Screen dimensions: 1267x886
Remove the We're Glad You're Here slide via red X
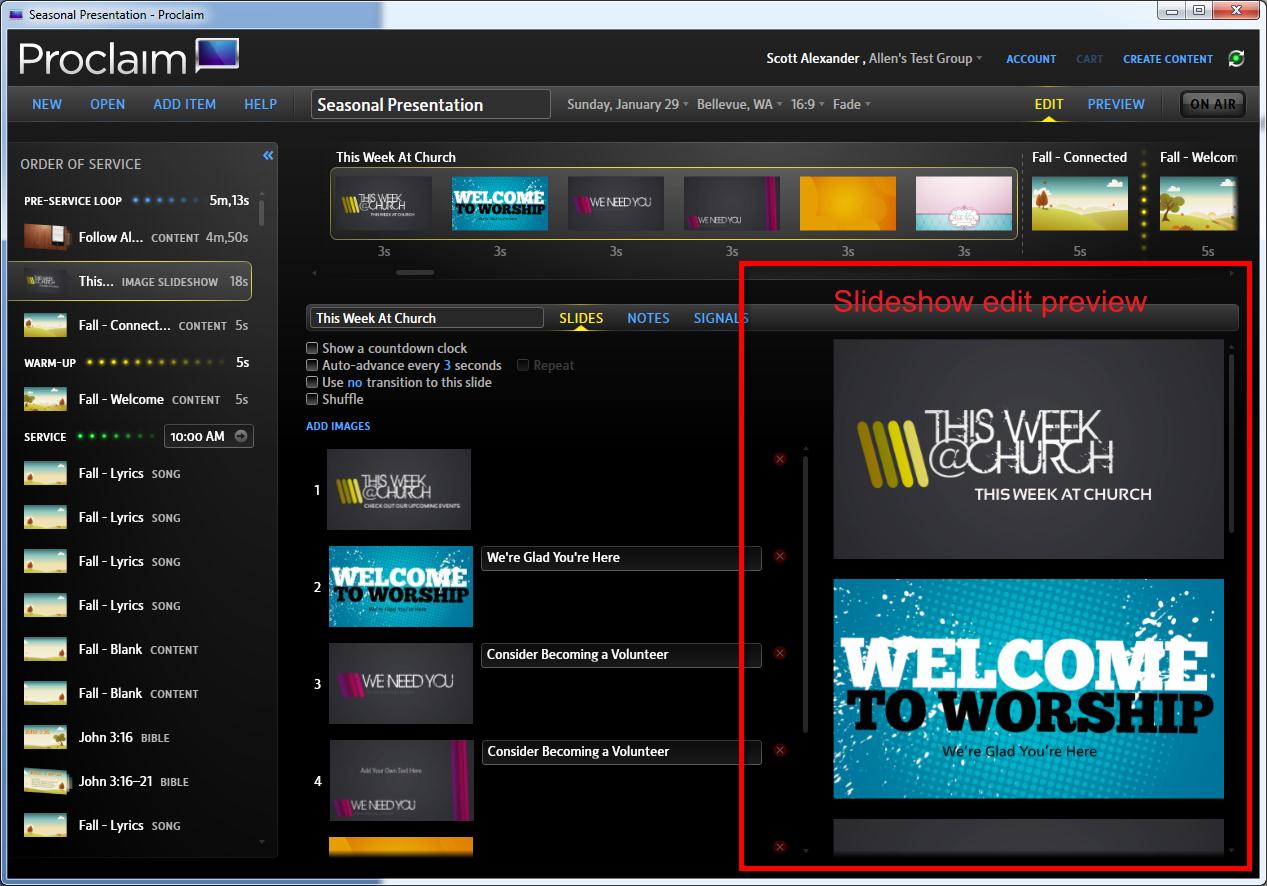point(779,556)
